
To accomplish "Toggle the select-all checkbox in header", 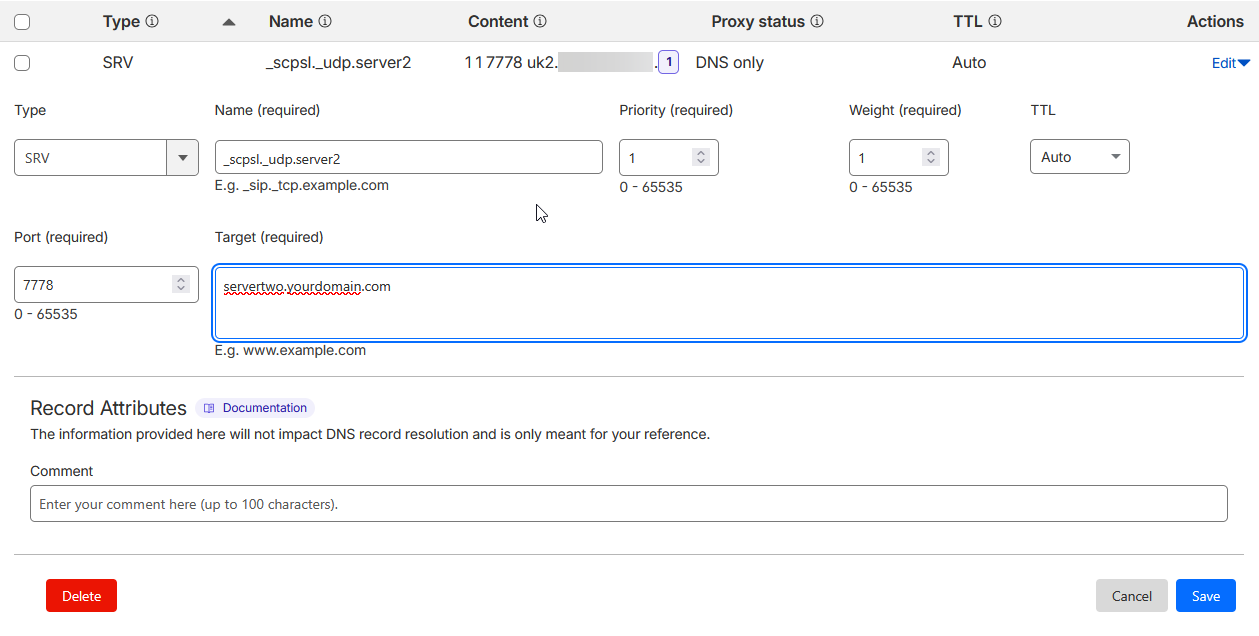I will [22, 22].
